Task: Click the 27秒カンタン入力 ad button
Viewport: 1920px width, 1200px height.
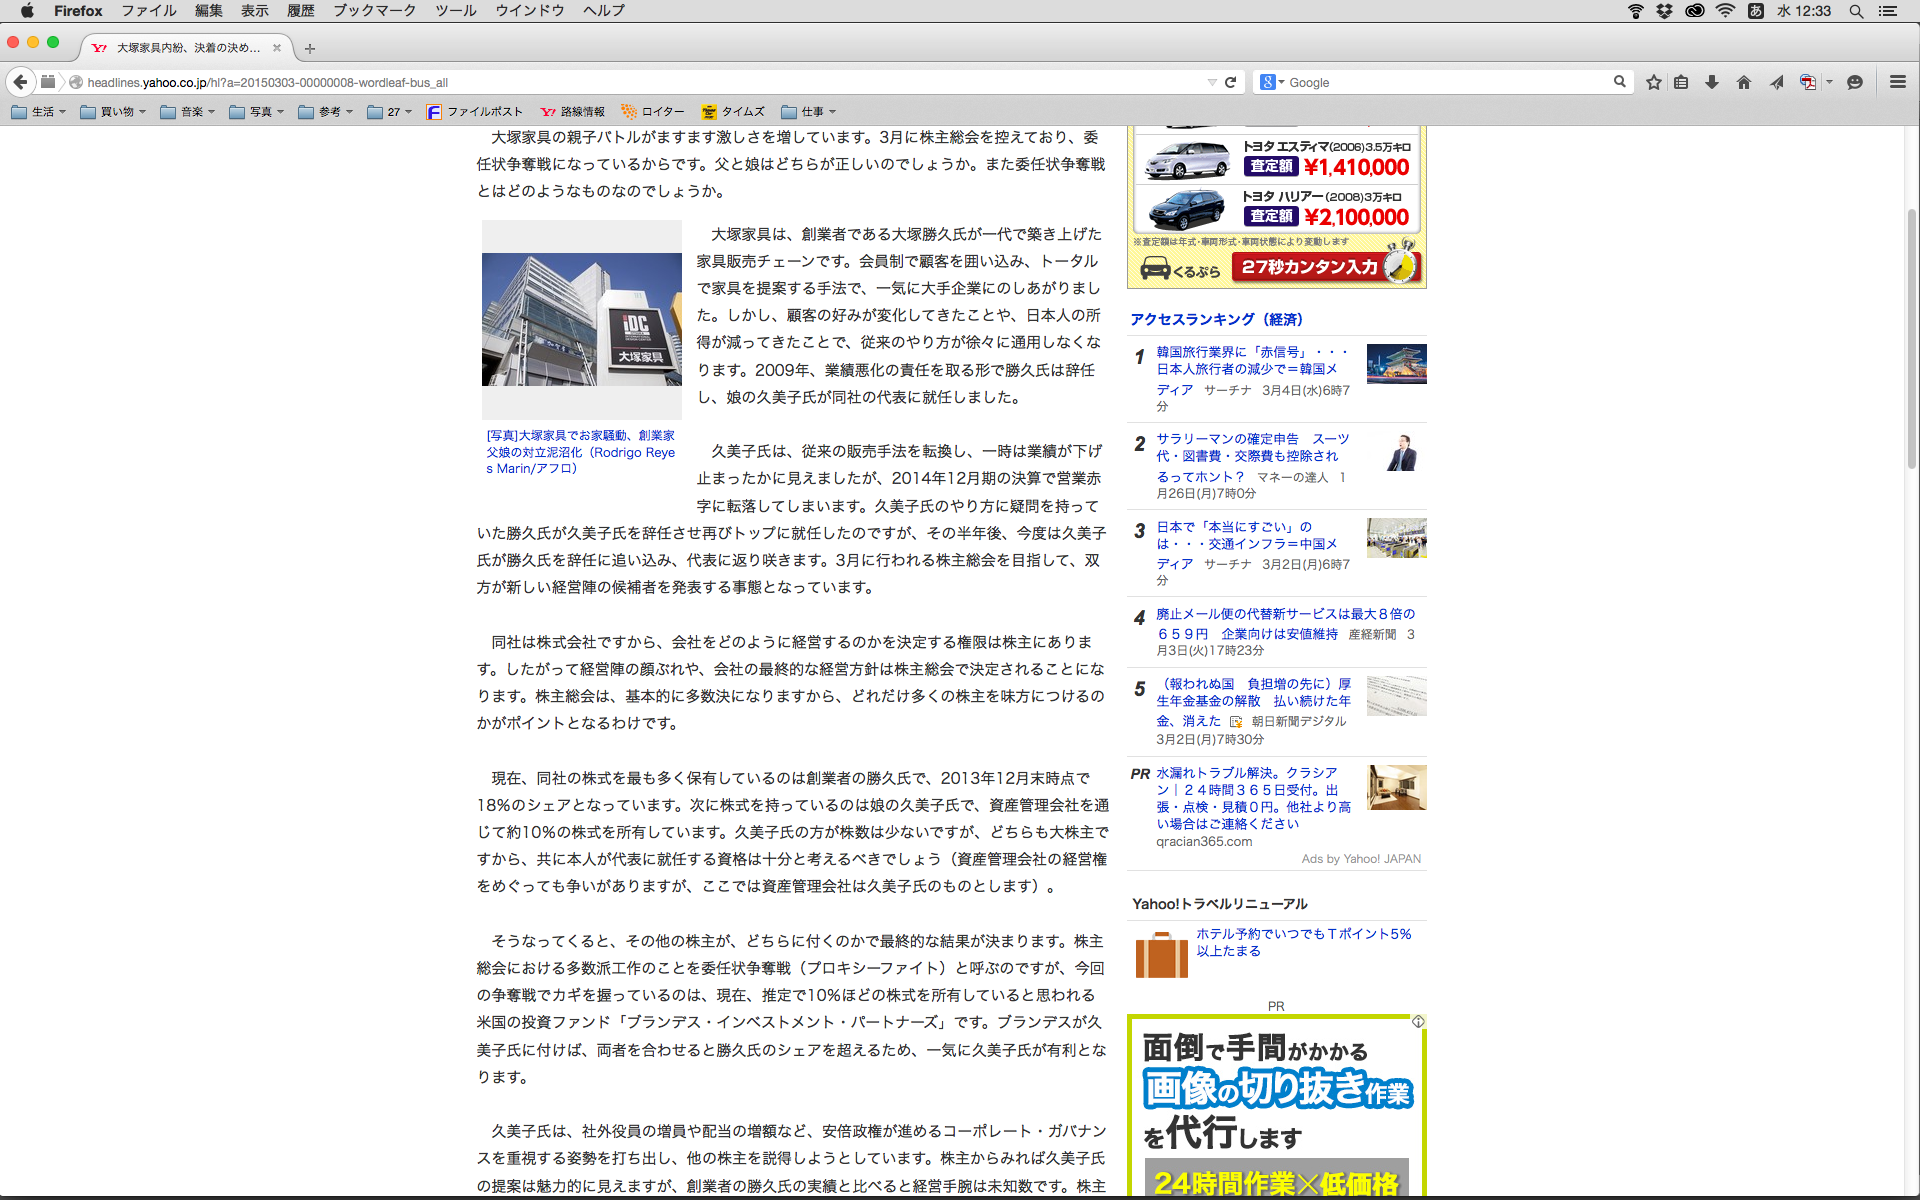Action: point(1310,267)
